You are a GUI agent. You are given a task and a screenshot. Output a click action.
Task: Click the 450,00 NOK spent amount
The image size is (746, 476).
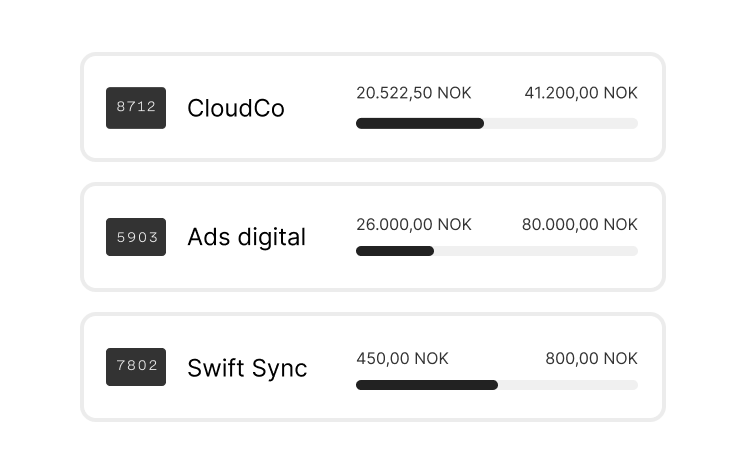(402, 358)
